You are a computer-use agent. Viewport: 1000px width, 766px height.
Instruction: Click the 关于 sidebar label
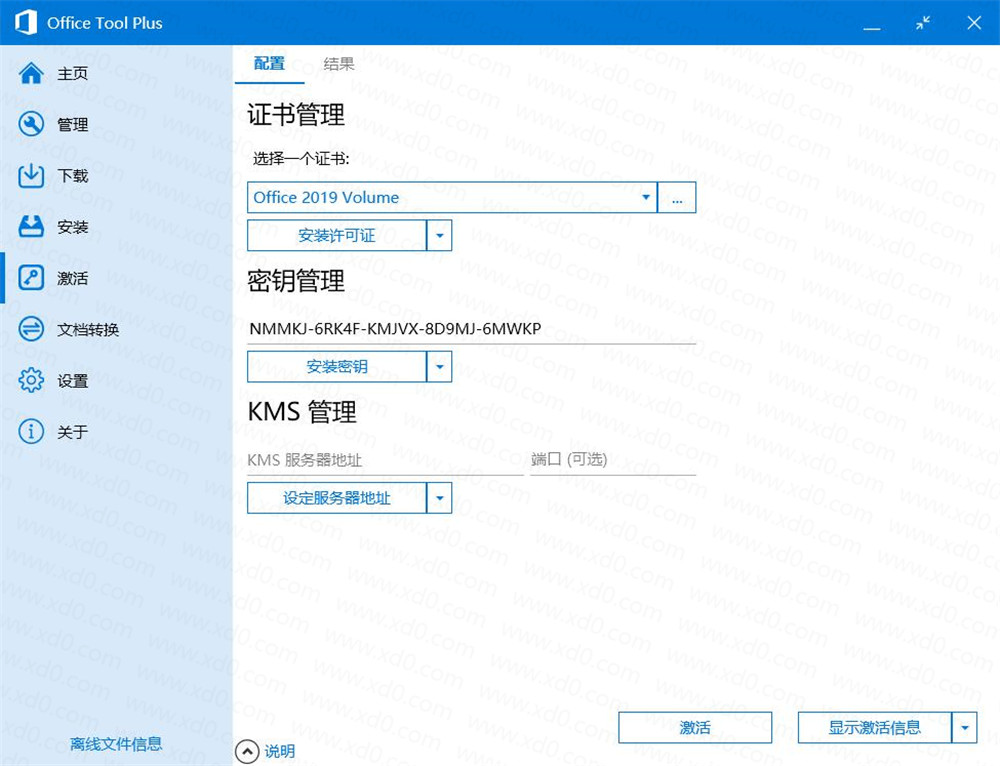(x=73, y=432)
